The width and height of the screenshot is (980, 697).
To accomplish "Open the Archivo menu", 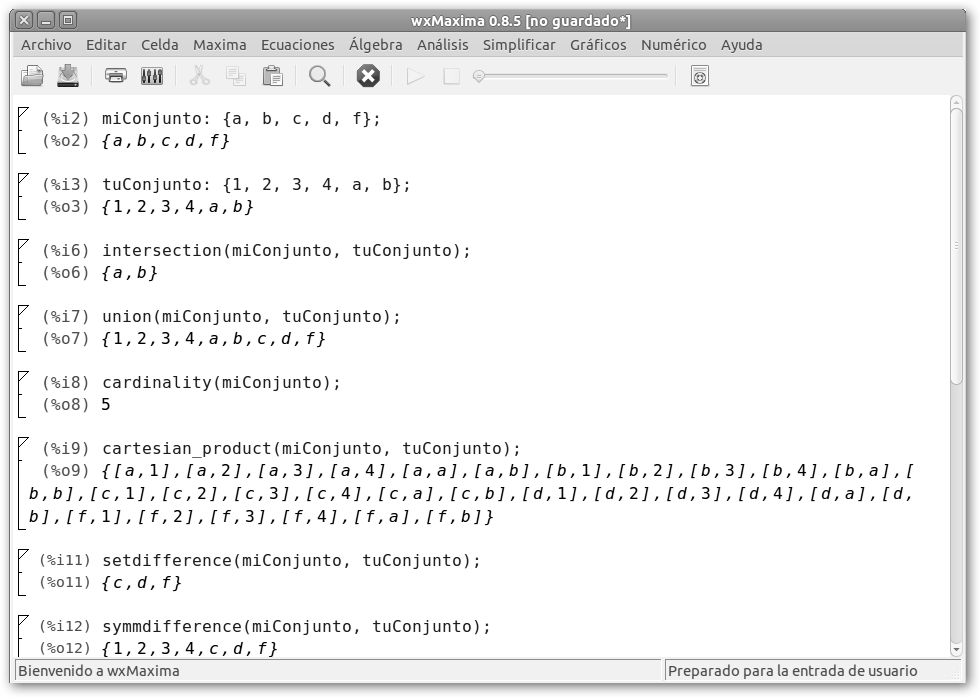I will 46,45.
